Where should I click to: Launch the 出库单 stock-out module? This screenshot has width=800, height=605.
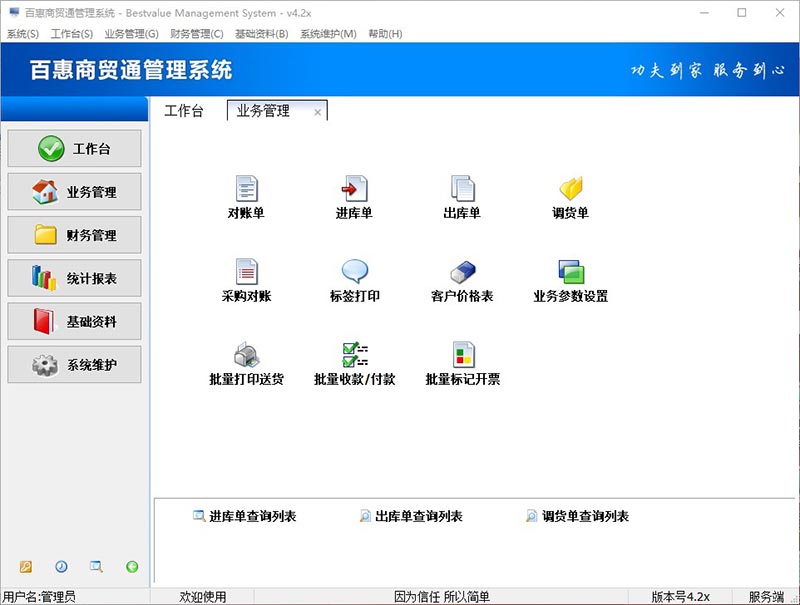[x=462, y=189]
